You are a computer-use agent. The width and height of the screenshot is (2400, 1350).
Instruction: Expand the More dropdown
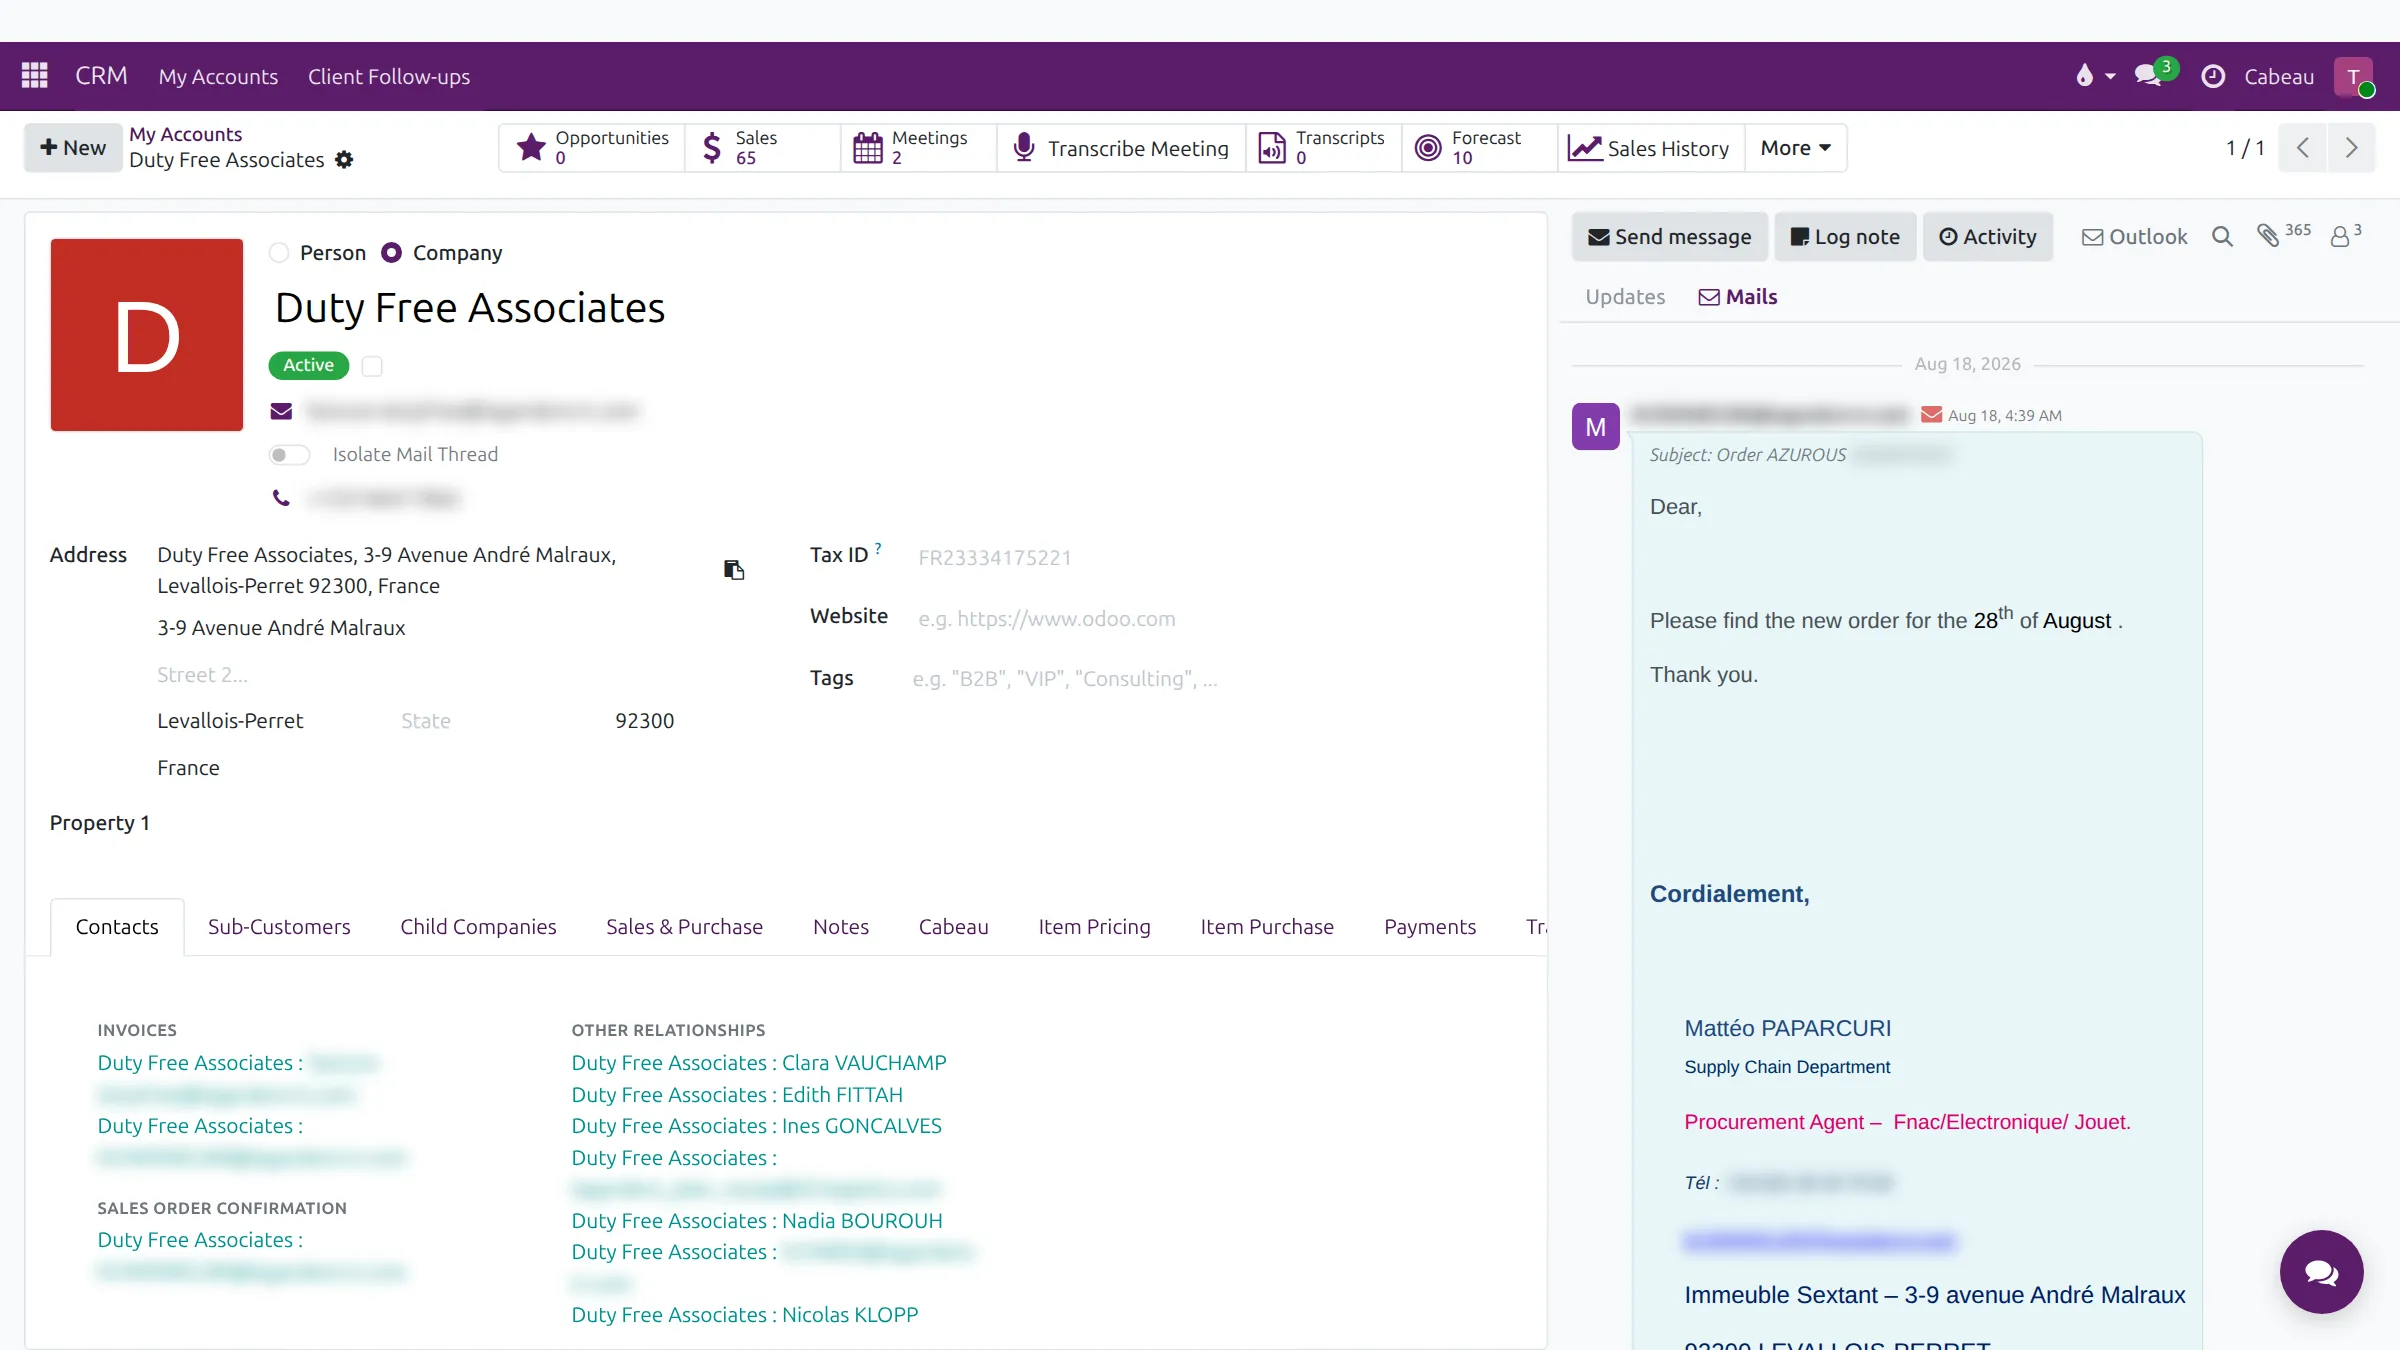coord(1796,148)
